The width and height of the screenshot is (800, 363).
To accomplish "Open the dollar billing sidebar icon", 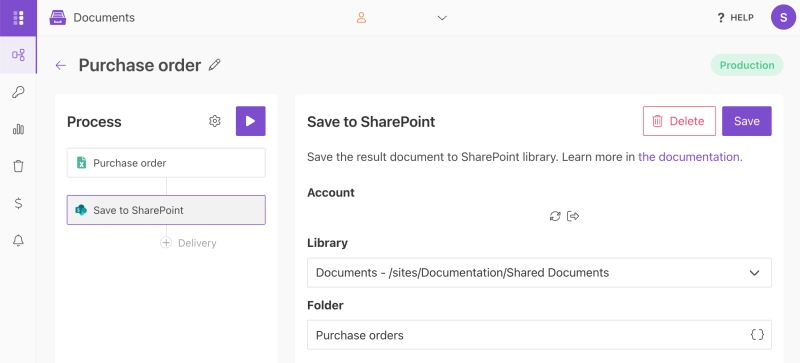I will (x=18, y=203).
